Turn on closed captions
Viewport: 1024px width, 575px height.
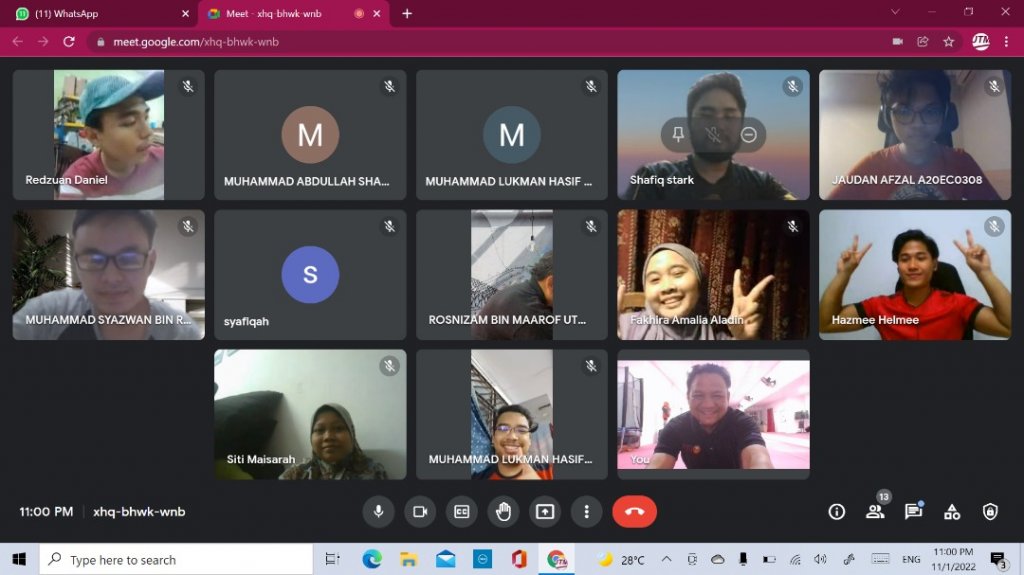(x=462, y=511)
